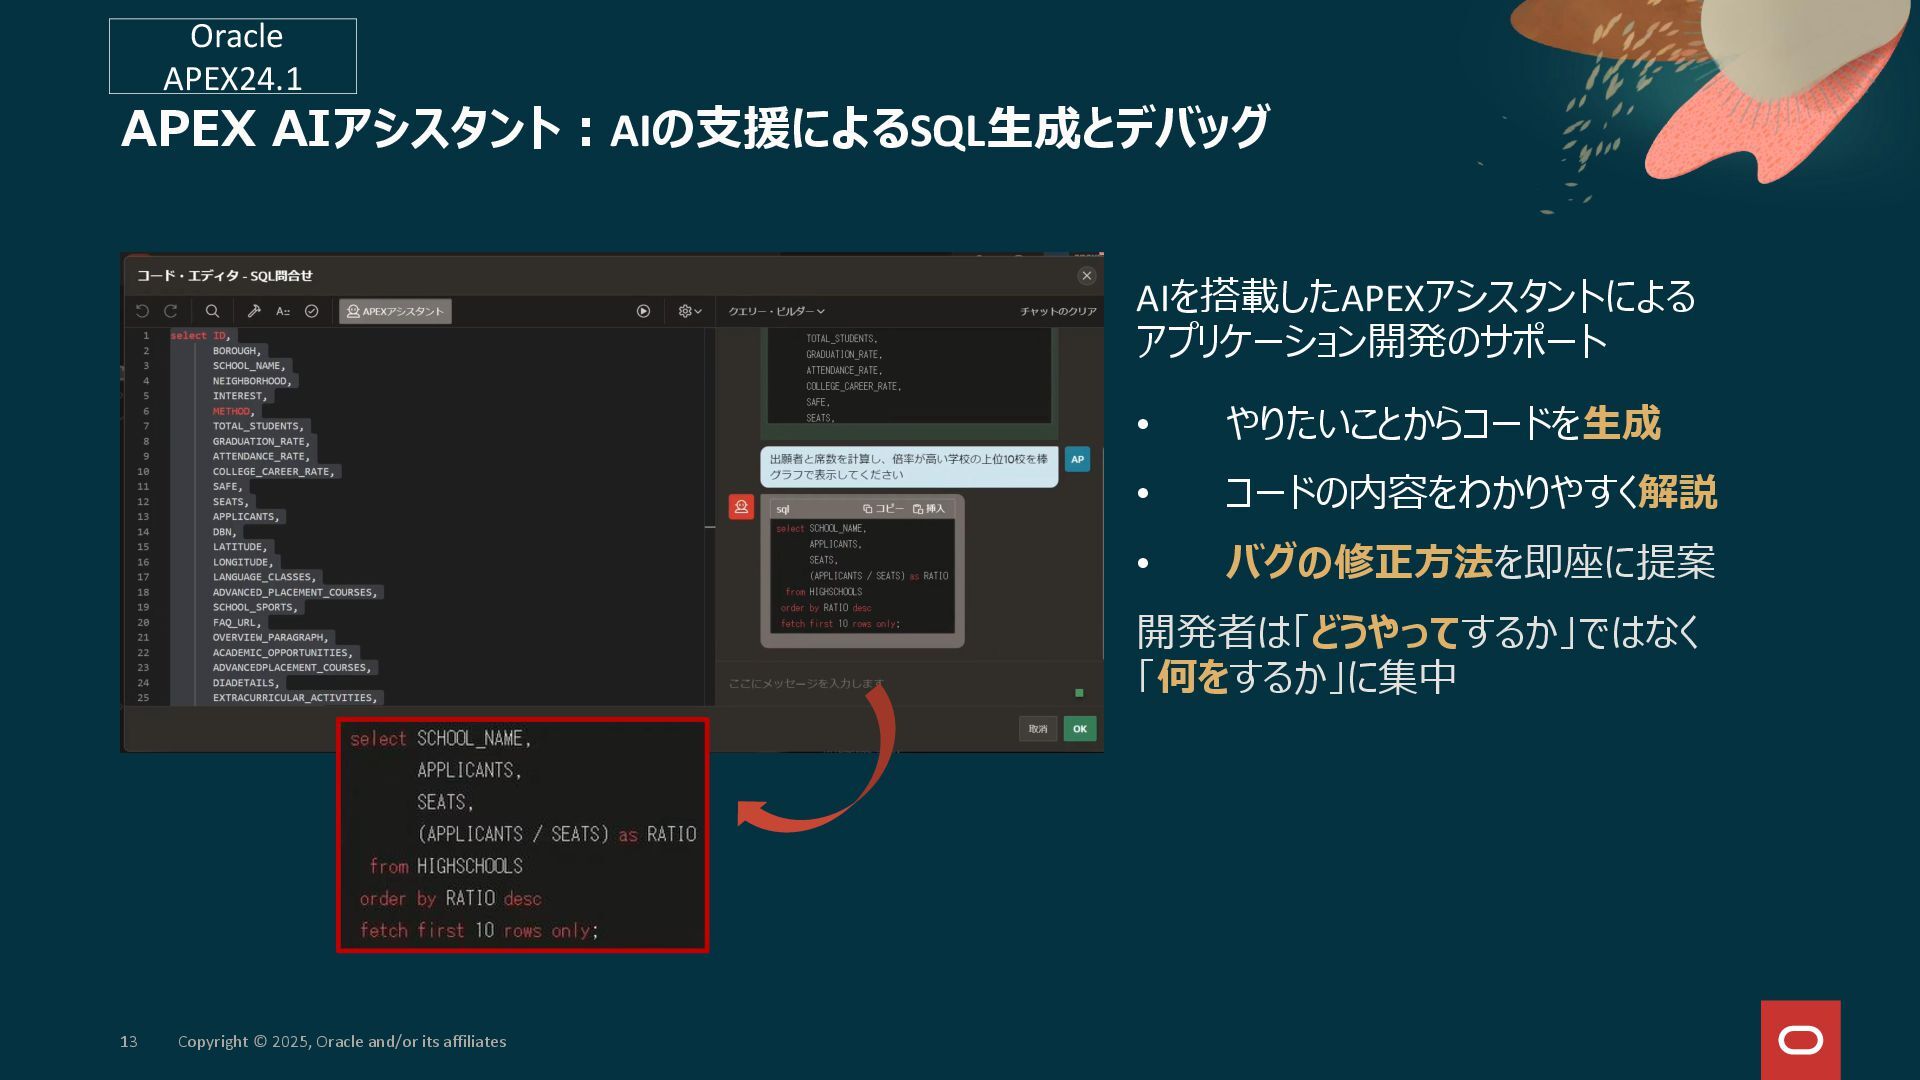Run the query with the play icon

[643, 311]
